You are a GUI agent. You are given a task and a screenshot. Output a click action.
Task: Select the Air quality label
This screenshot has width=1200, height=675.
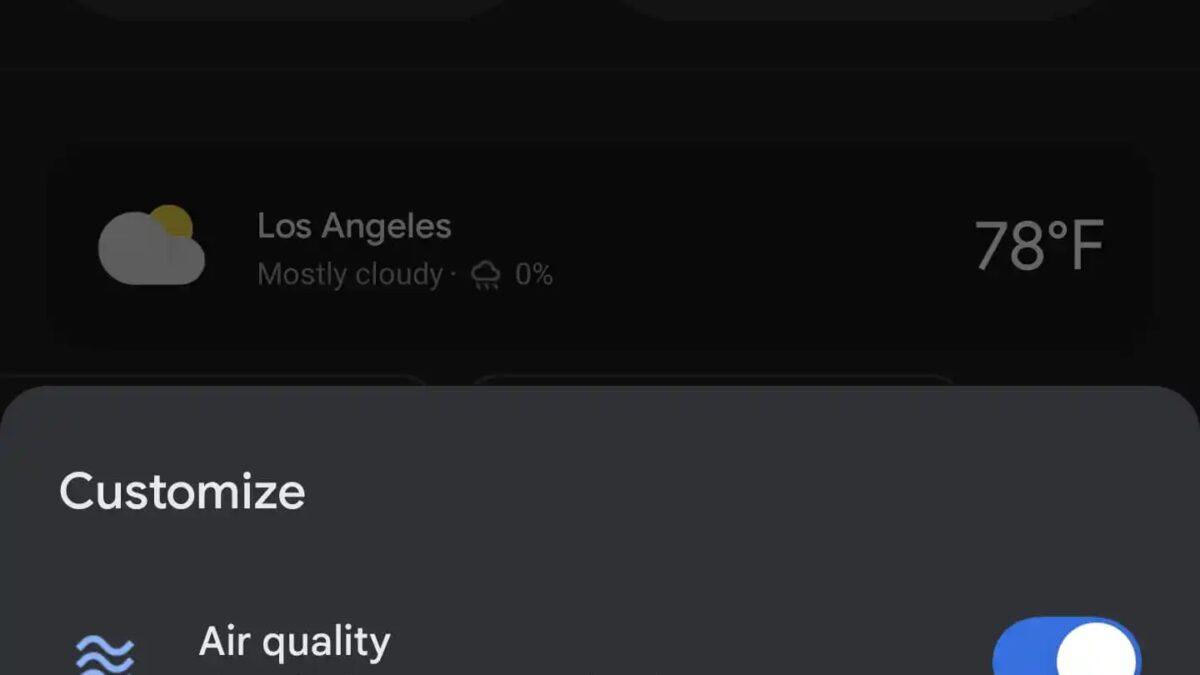(x=295, y=642)
